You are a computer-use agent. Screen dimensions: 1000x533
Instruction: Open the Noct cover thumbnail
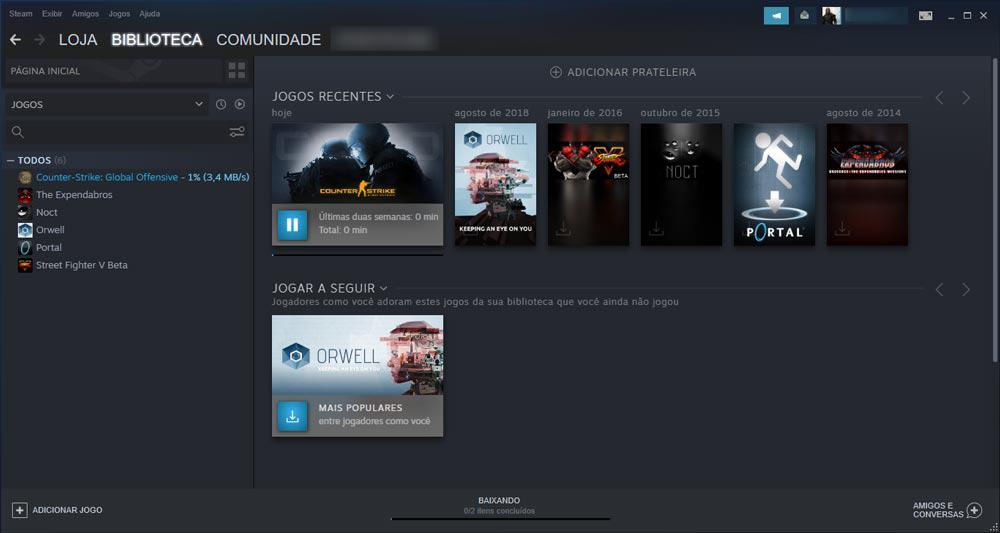pos(682,184)
